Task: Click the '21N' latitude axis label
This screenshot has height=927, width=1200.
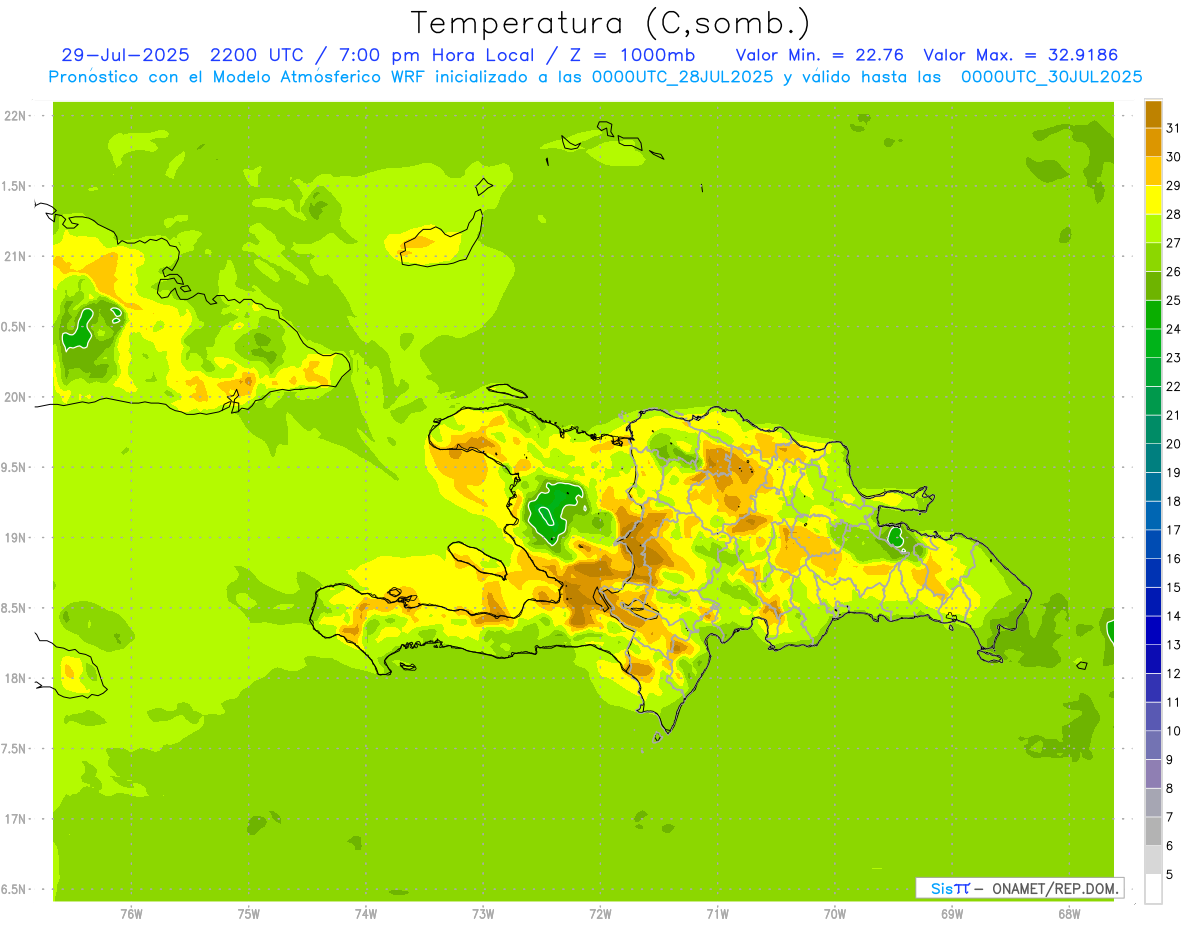Action: (x=14, y=256)
